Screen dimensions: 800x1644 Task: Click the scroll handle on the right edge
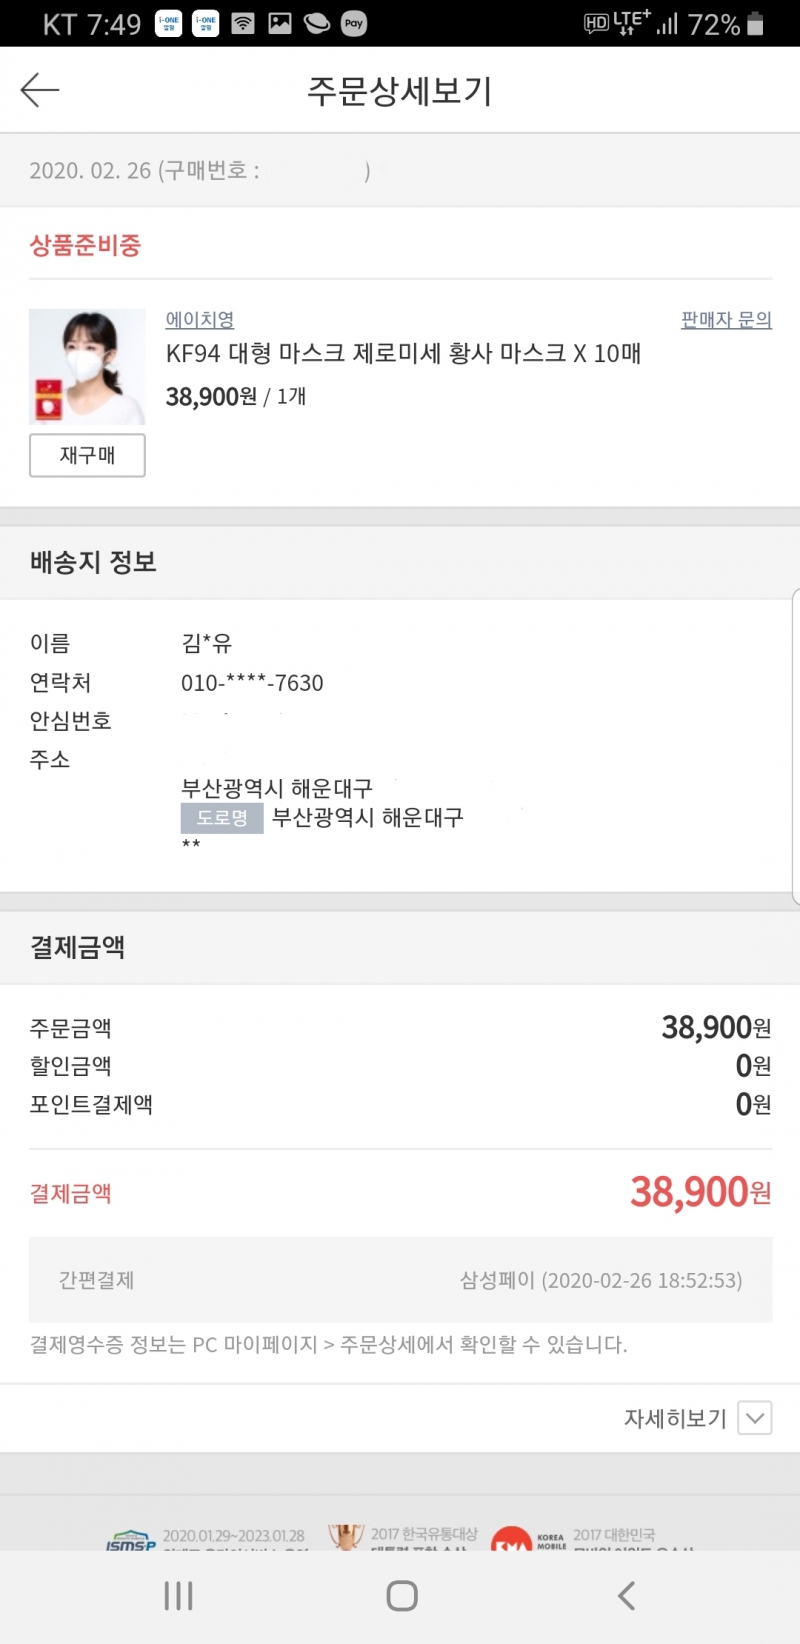pos(795,746)
